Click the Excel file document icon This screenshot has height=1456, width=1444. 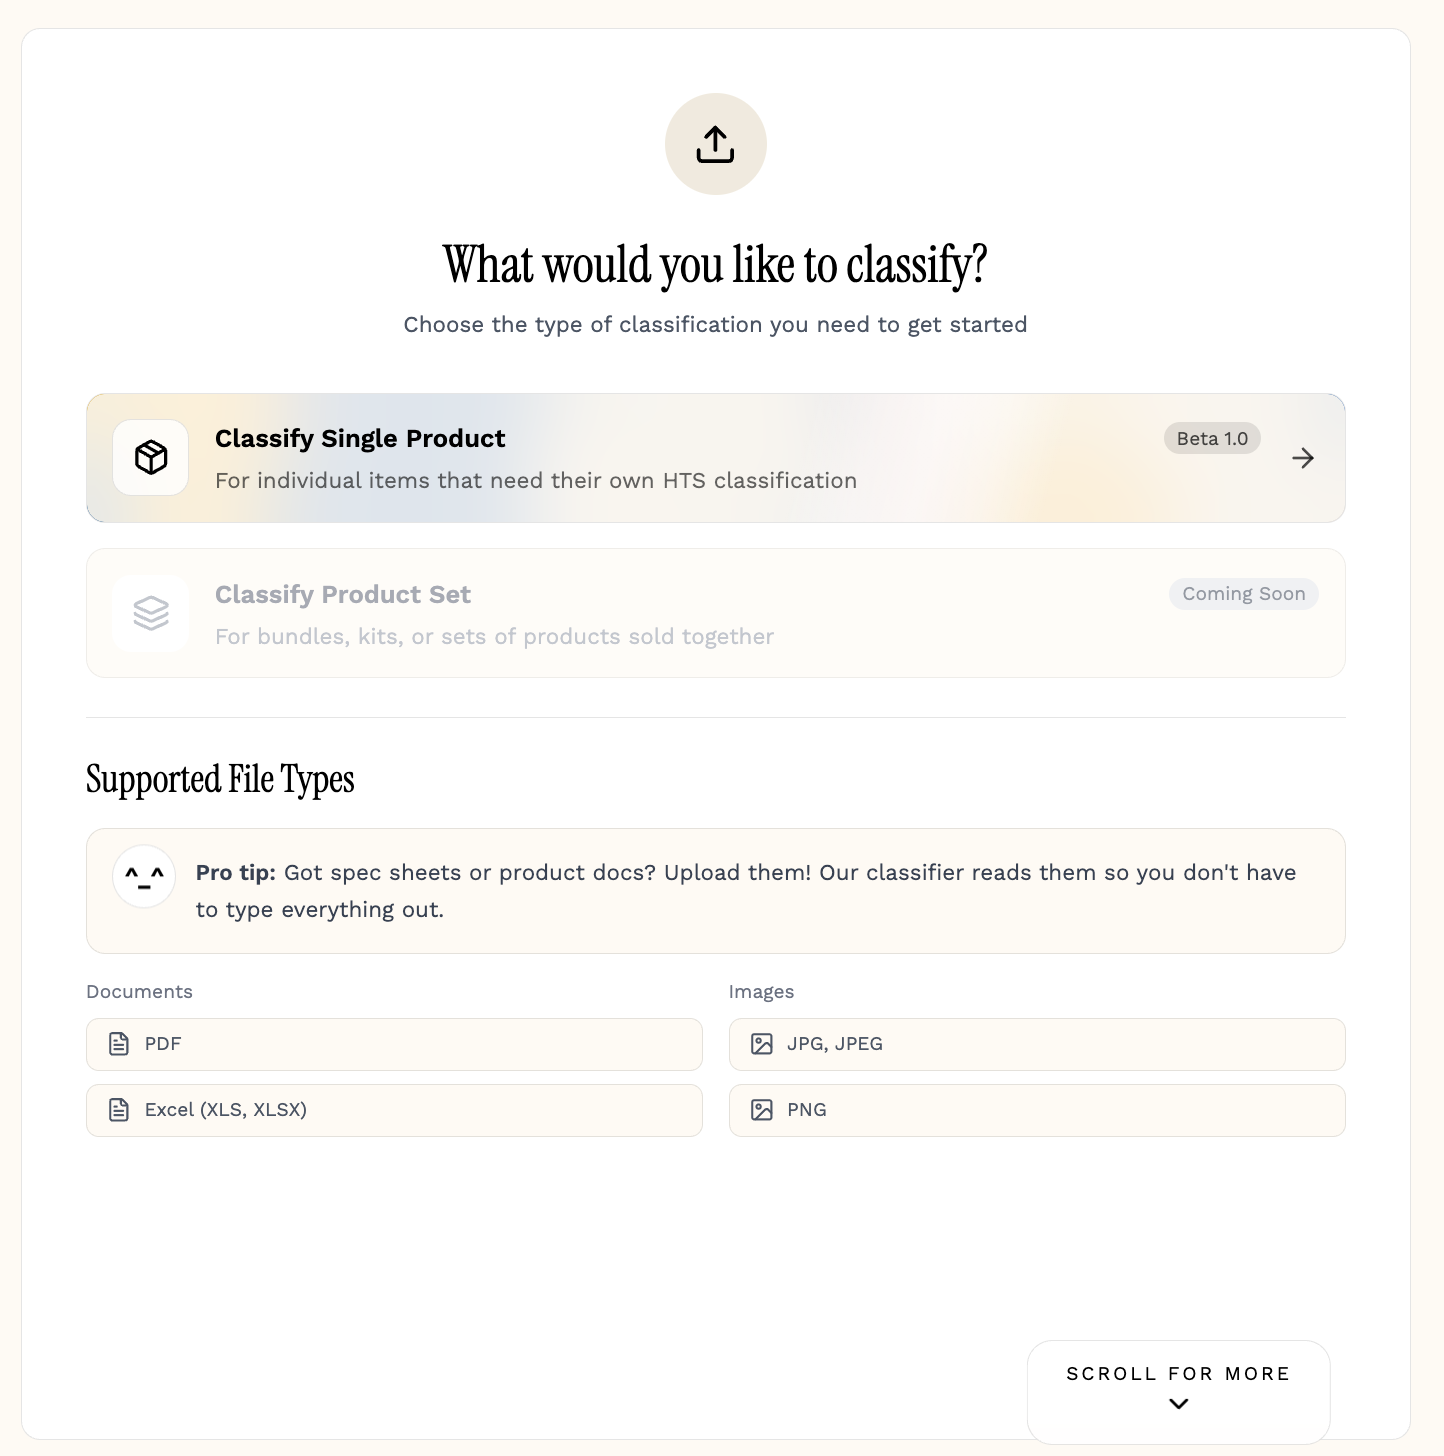[x=119, y=1110]
